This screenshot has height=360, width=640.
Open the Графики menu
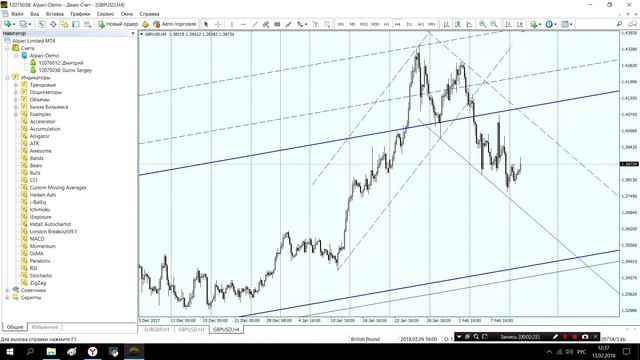[x=80, y=14]
